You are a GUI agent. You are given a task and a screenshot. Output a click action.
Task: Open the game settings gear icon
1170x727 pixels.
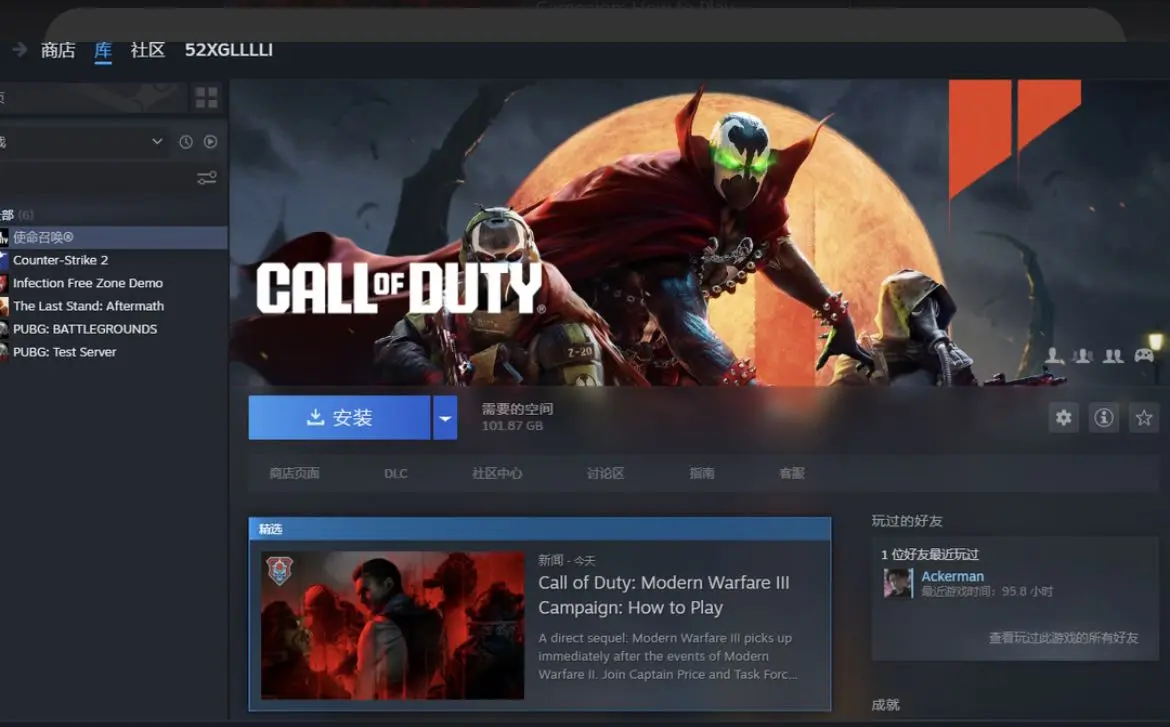pos(1063,417)
